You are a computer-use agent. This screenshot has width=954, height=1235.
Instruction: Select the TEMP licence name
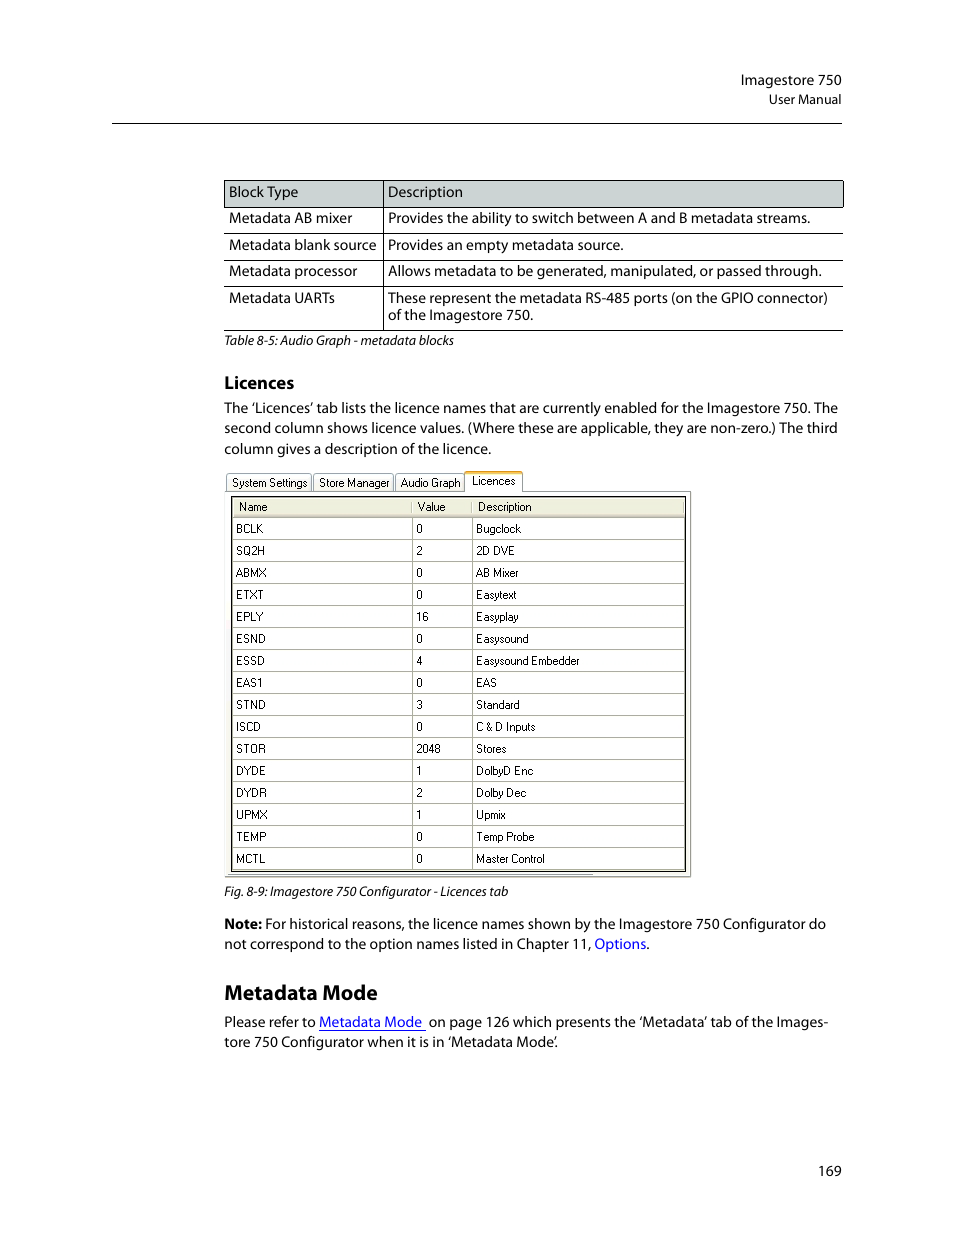click(251, 837)
